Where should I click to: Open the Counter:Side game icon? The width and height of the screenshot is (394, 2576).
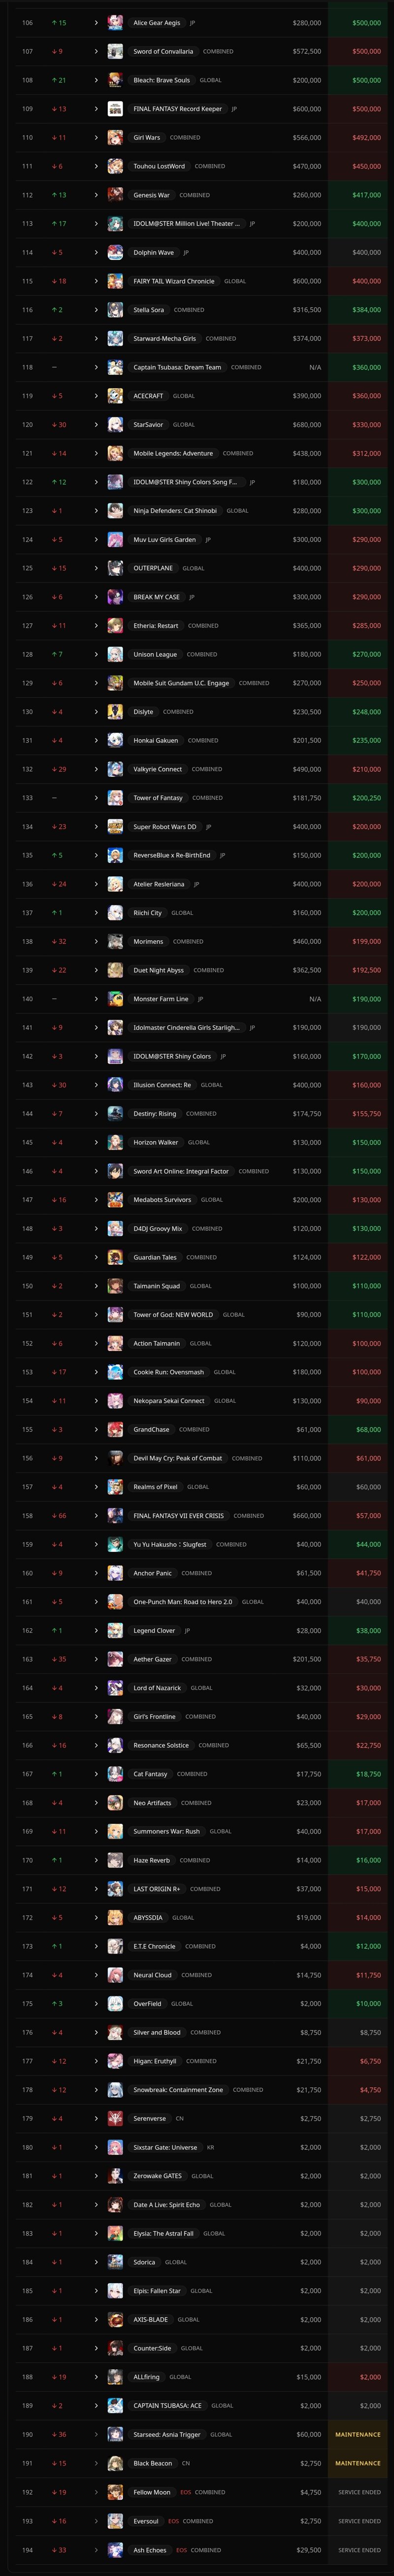[115, 2347]
